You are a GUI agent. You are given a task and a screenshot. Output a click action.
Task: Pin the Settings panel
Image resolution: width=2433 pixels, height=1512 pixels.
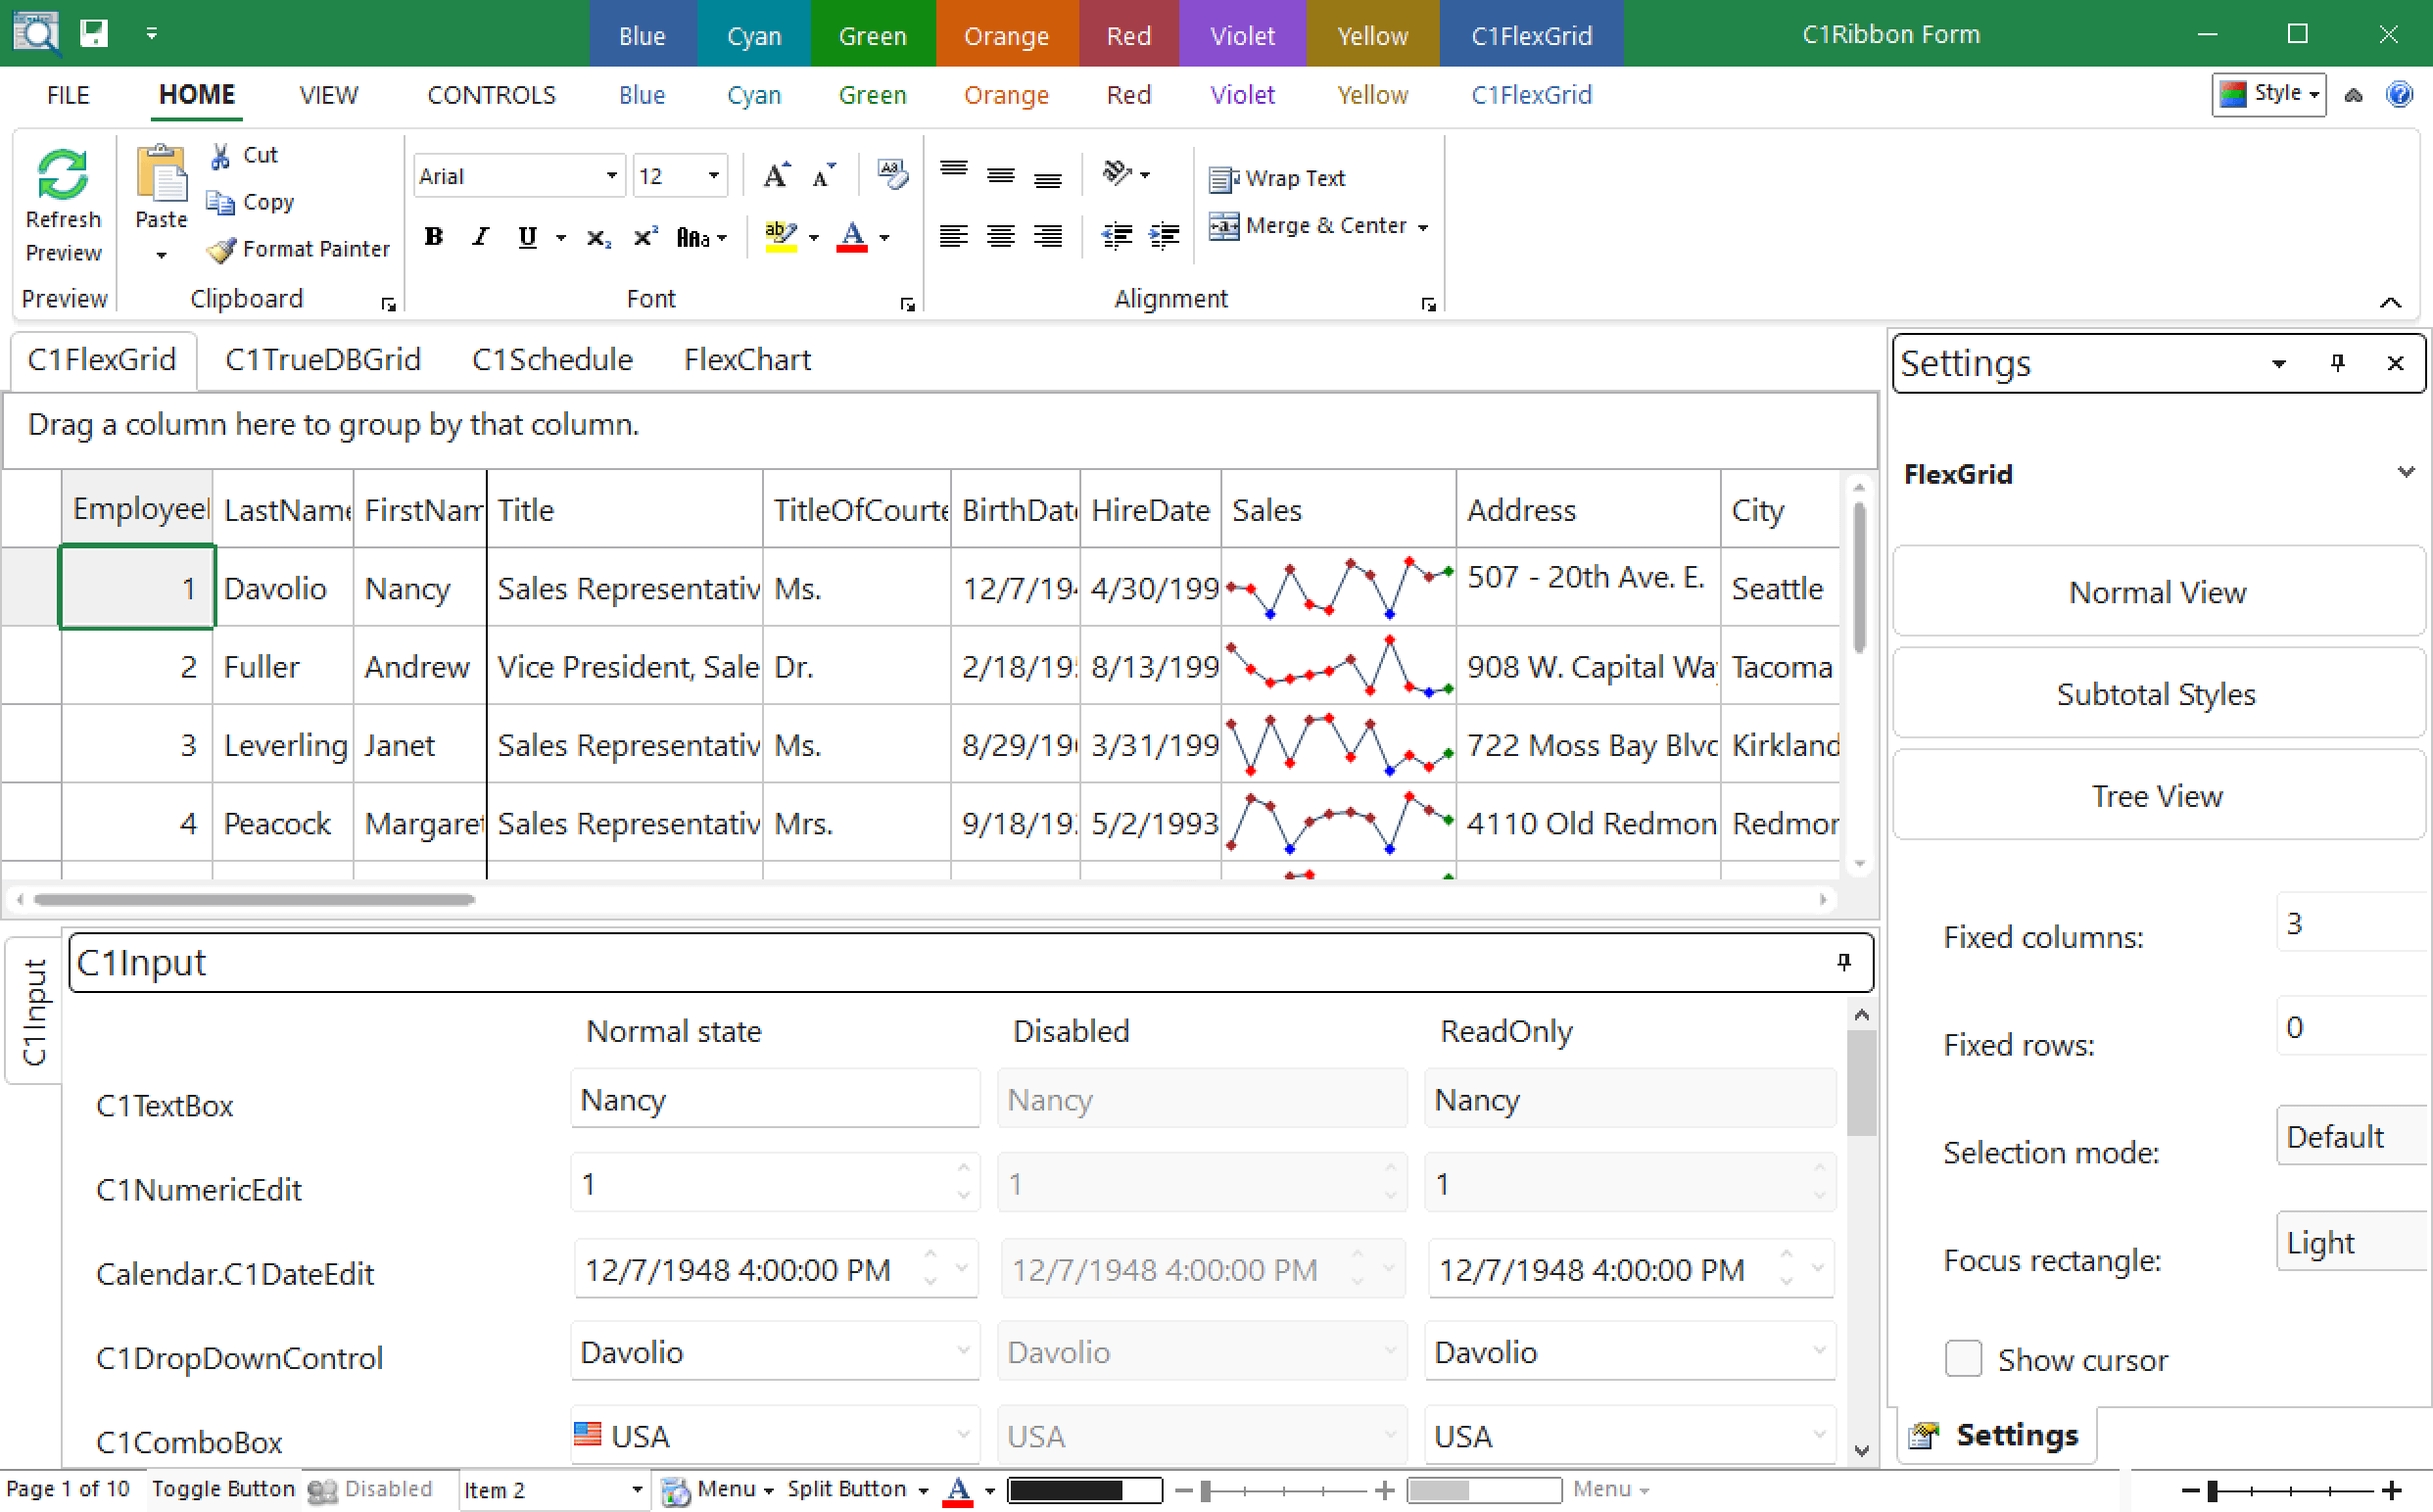coord(2337,363)
